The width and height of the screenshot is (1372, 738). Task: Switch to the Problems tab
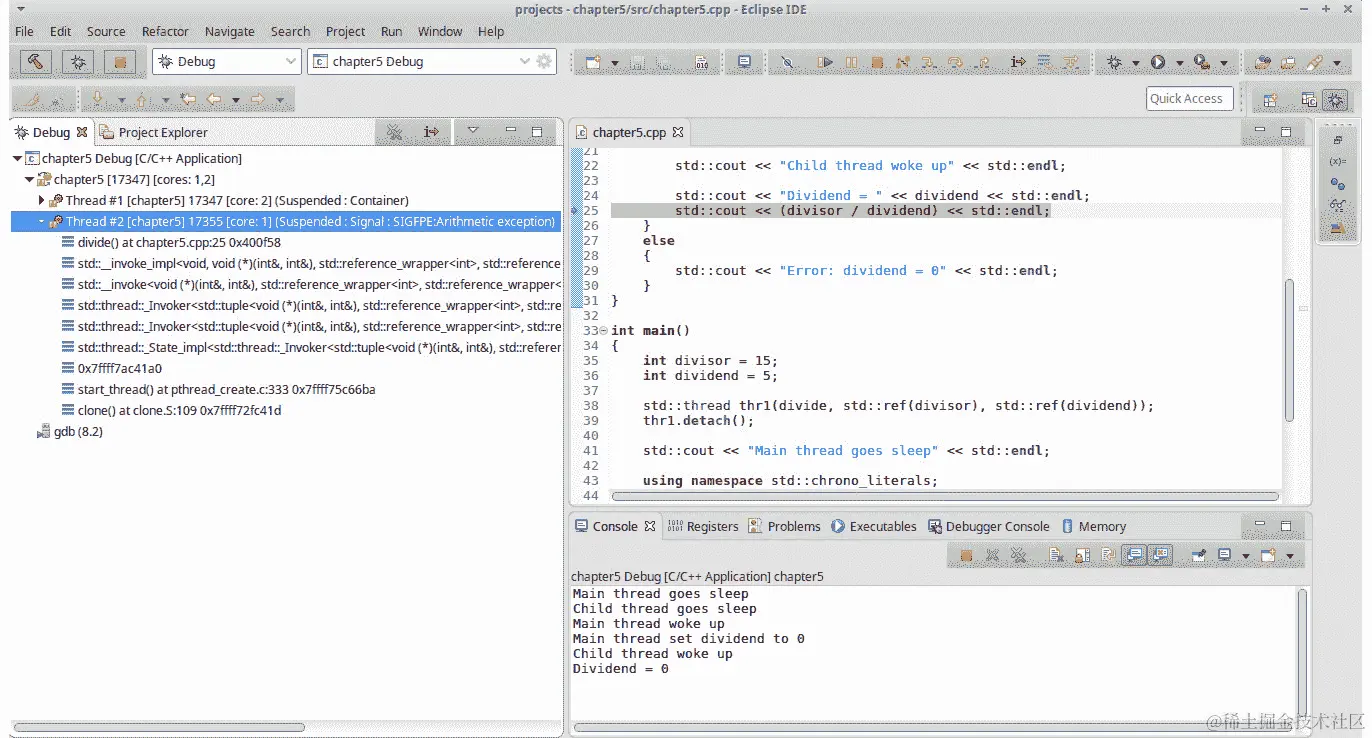[784, 526]
